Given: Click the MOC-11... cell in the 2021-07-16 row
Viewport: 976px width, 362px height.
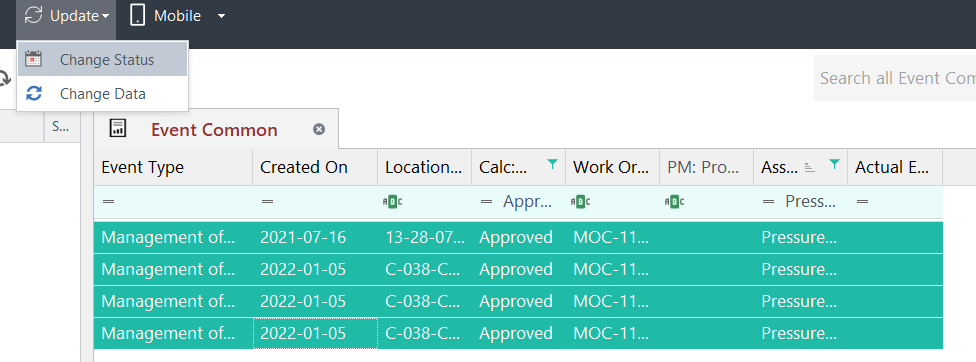Looking at the screenshot, I should click(612, 237).
